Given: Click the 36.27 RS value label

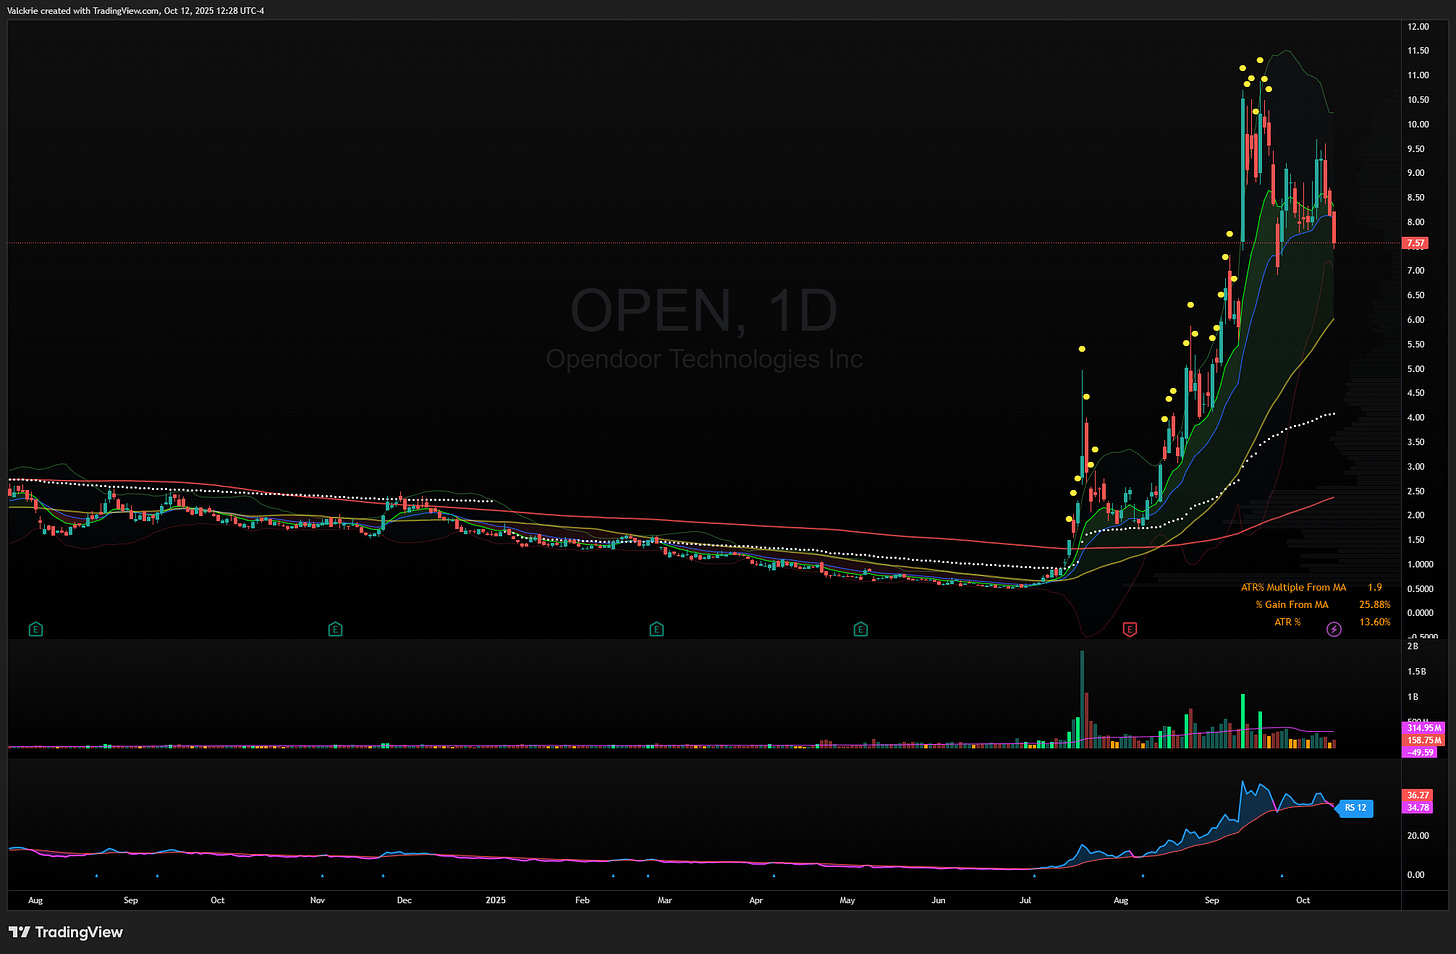Looking at the screenshot, I should pyautogui.click(x=1418, y=795).
